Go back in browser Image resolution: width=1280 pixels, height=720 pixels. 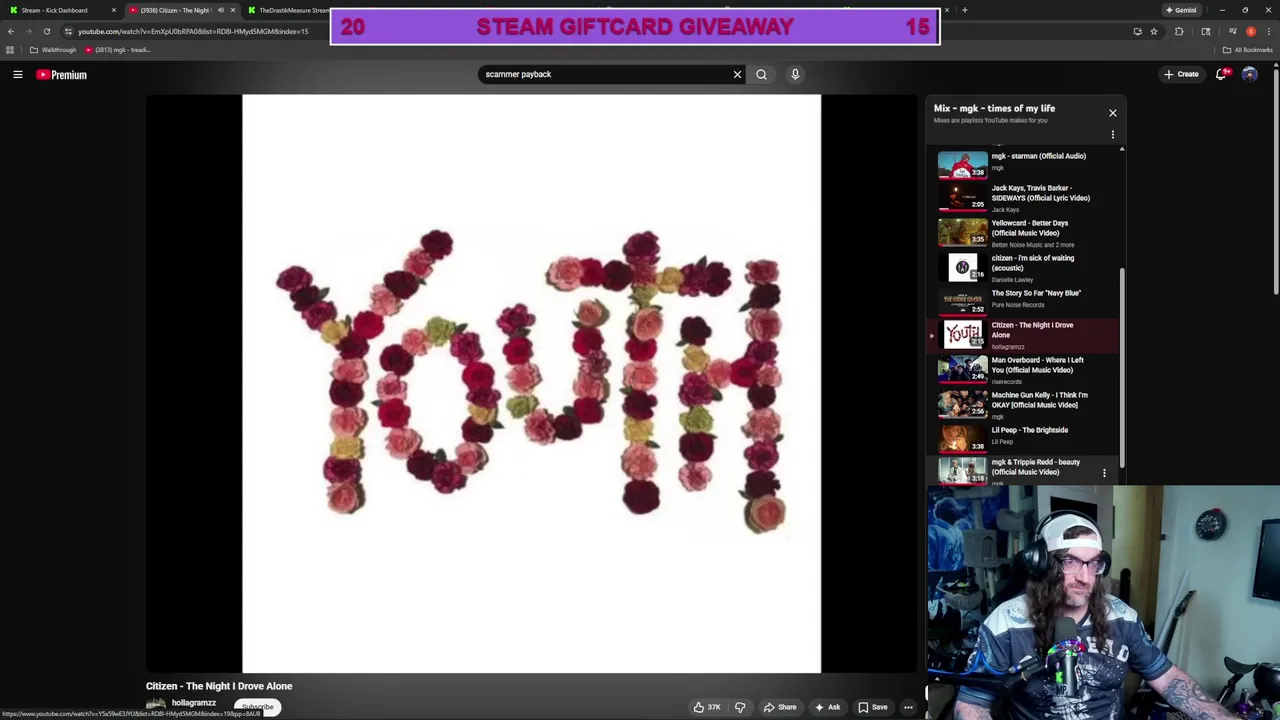[11, 31]
